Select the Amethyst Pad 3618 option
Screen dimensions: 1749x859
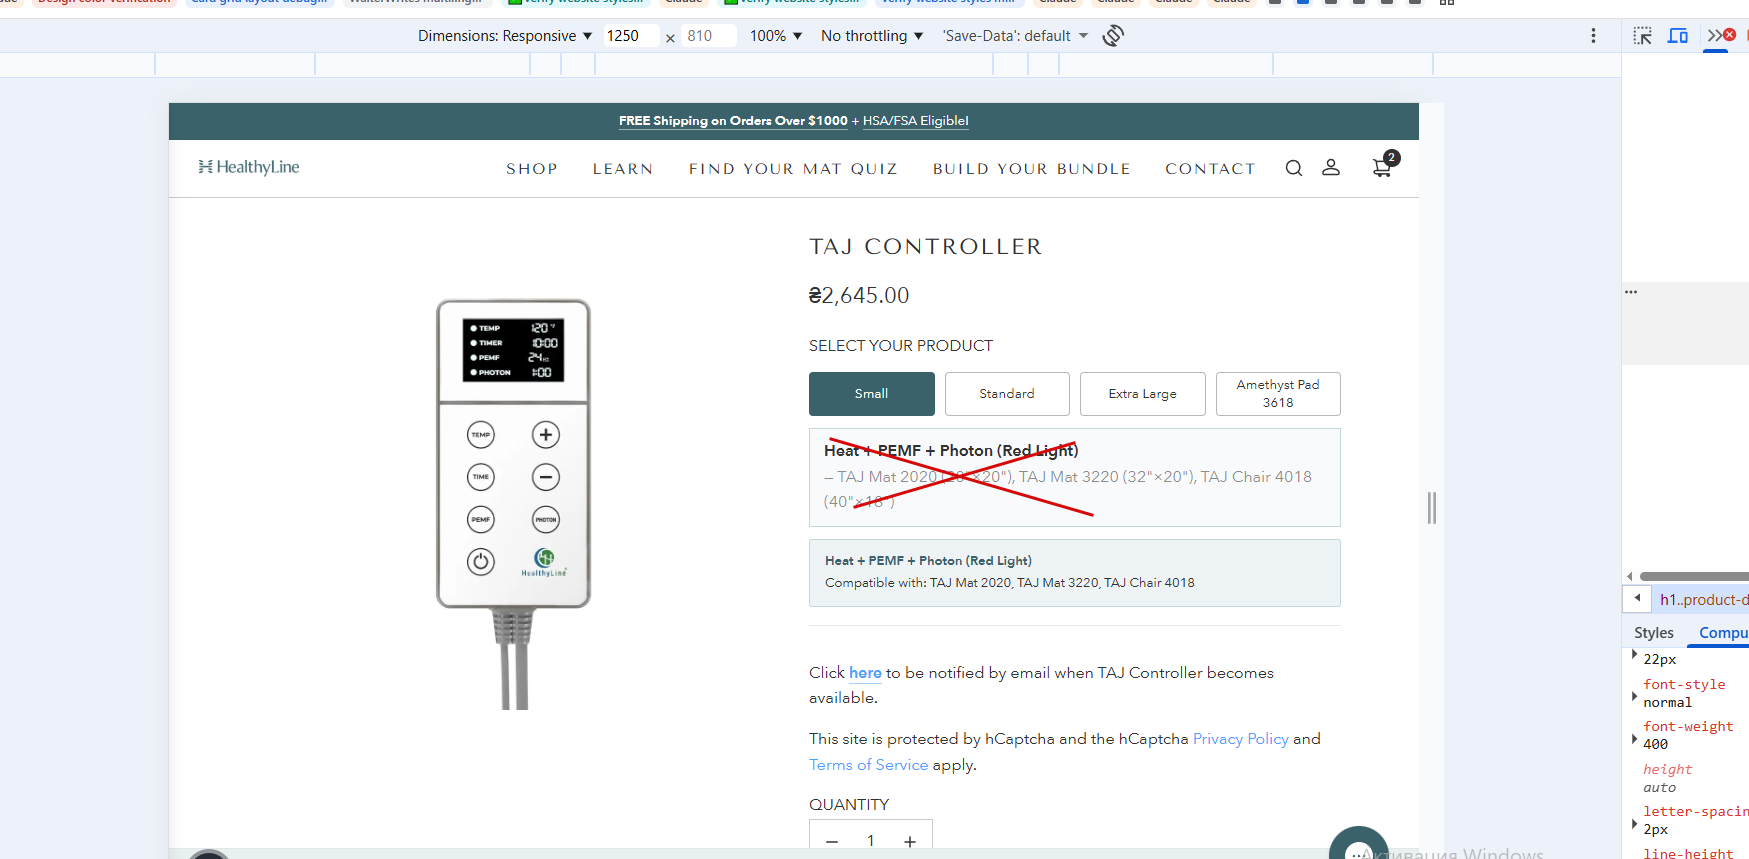point(1278,394)
